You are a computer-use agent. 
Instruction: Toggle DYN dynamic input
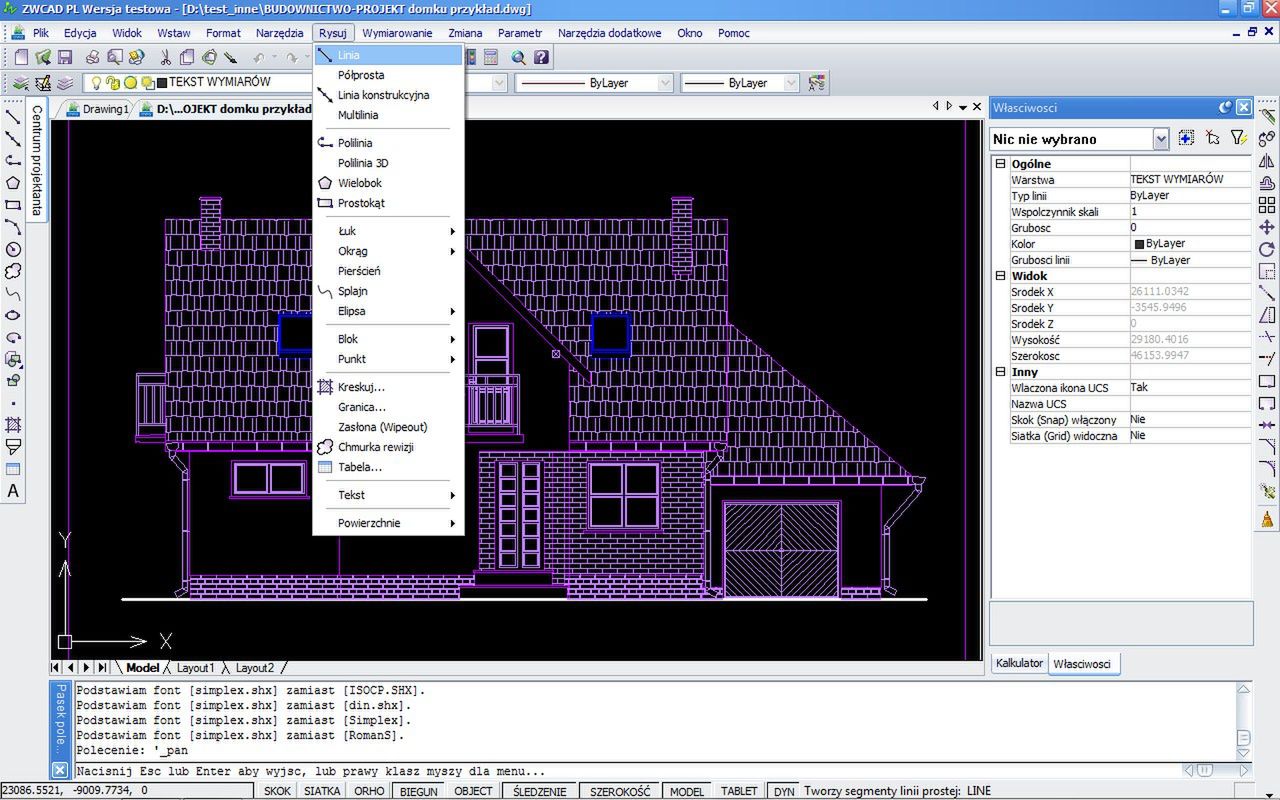(785, 791)
